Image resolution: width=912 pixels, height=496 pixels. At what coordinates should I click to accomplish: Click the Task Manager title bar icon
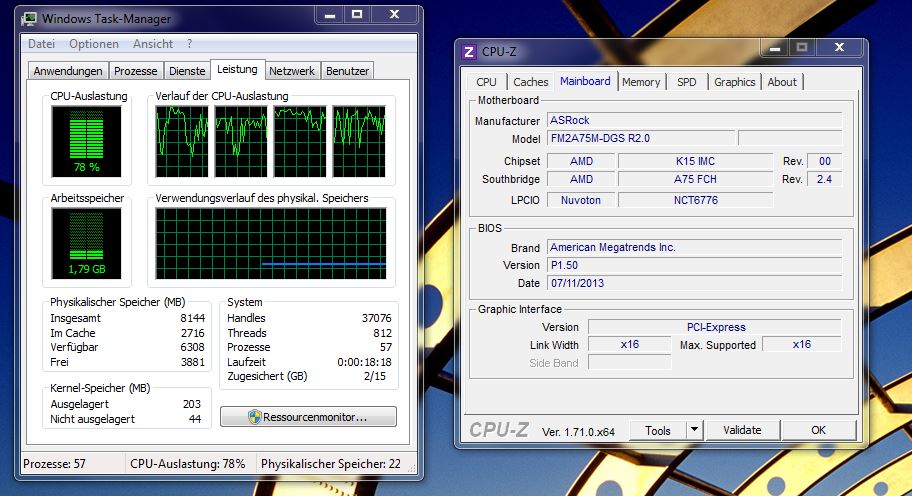[x=28, y=19]
